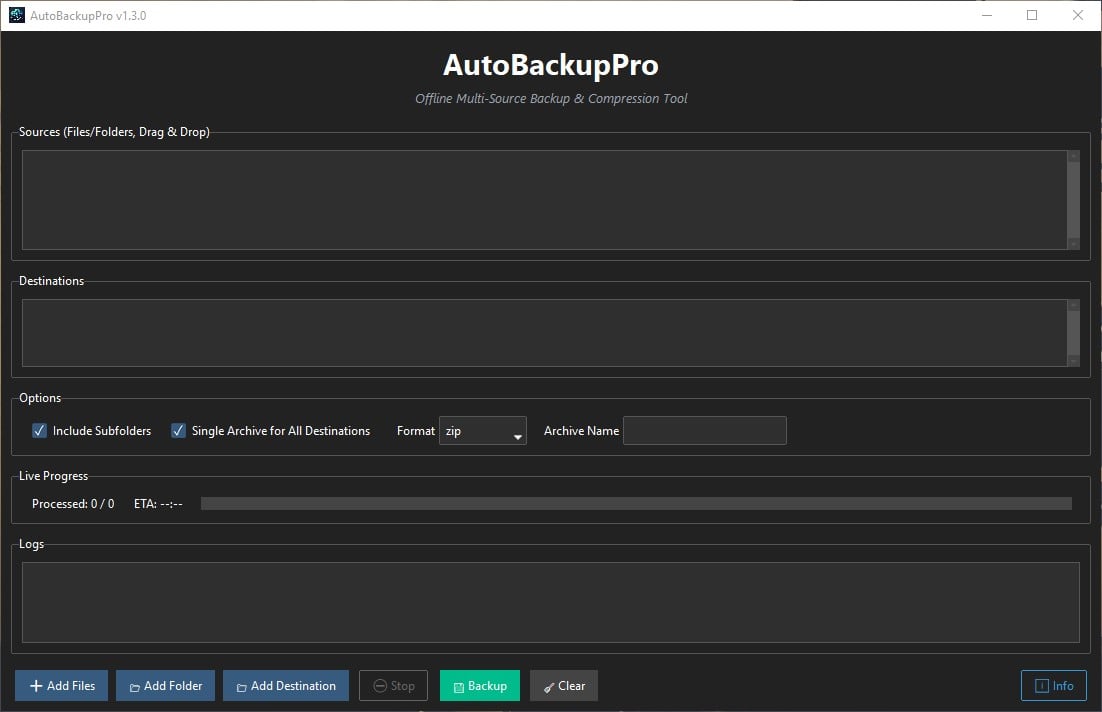Click the Clear button to reset lists

click(x=563, y=686)
